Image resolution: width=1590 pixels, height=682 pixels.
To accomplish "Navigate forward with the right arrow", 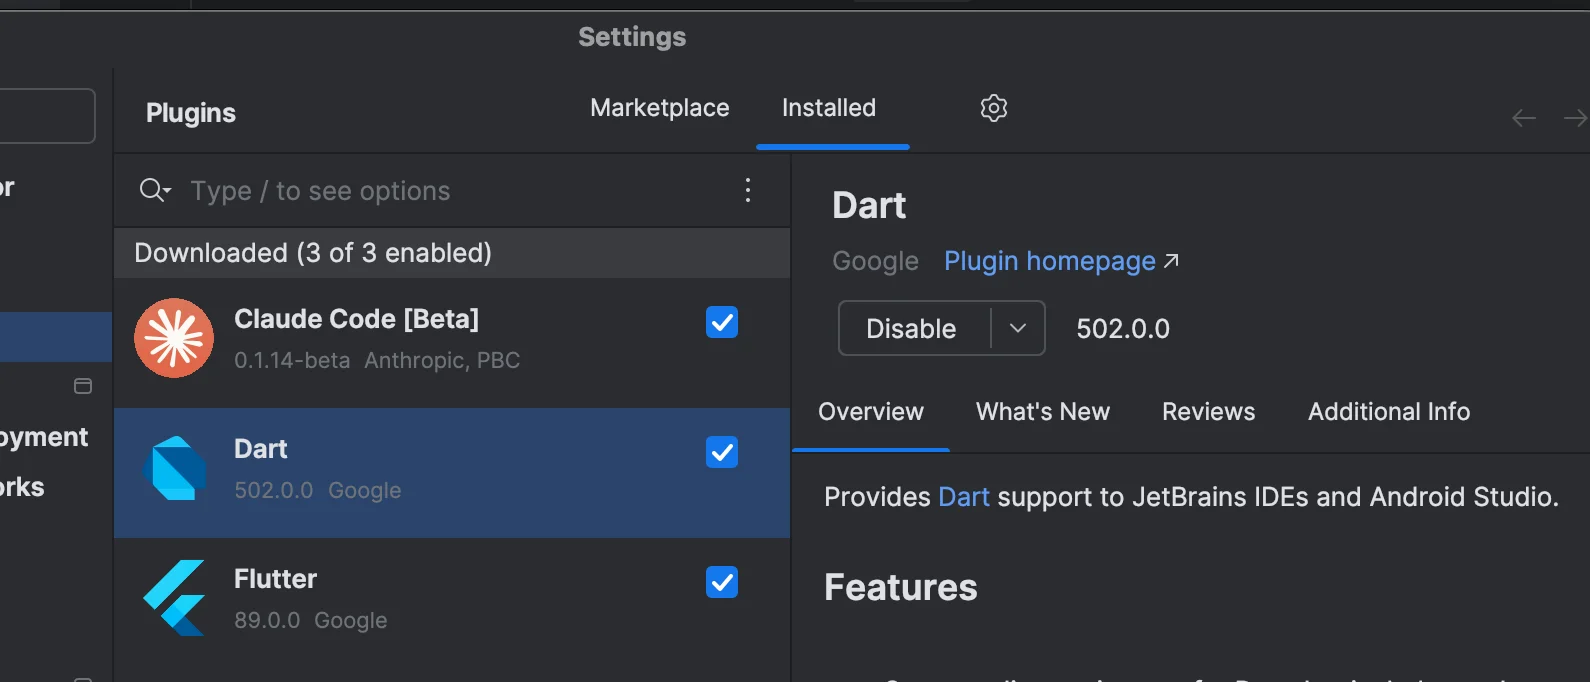I will [1574, 118].
